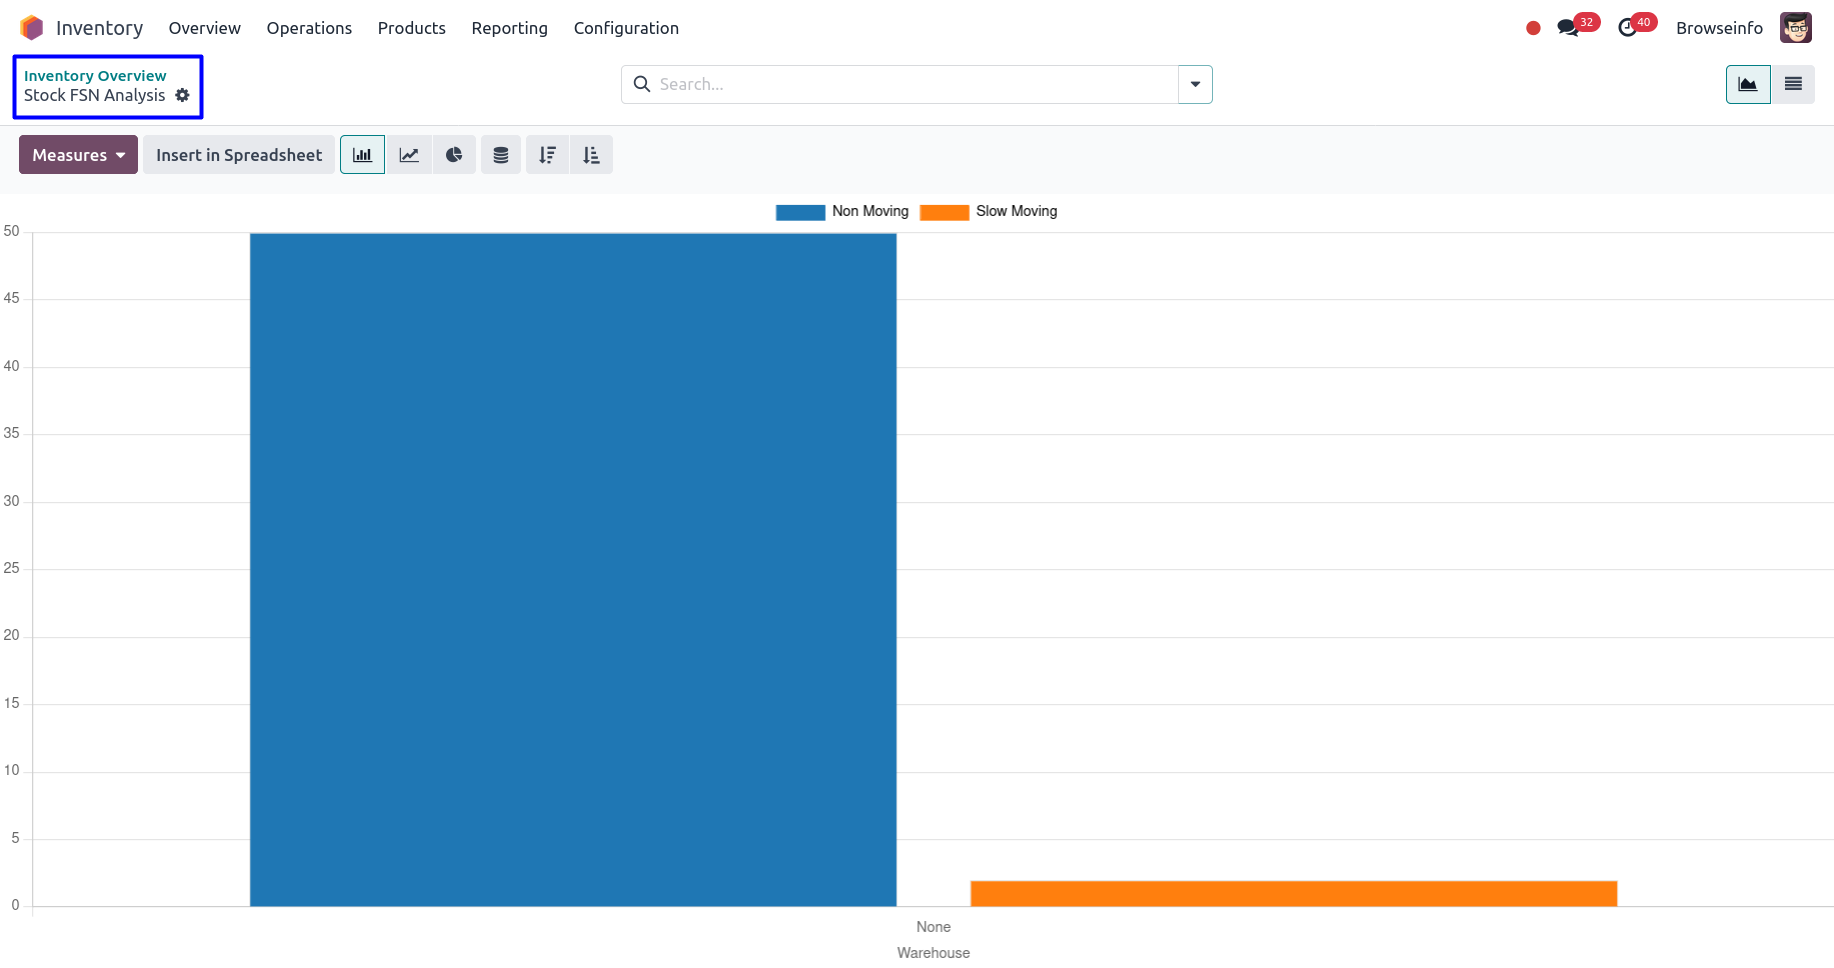Toggle Non Moving legend color swatch
This screenshot has width=1834, height=968.
[x=800, y=212]
